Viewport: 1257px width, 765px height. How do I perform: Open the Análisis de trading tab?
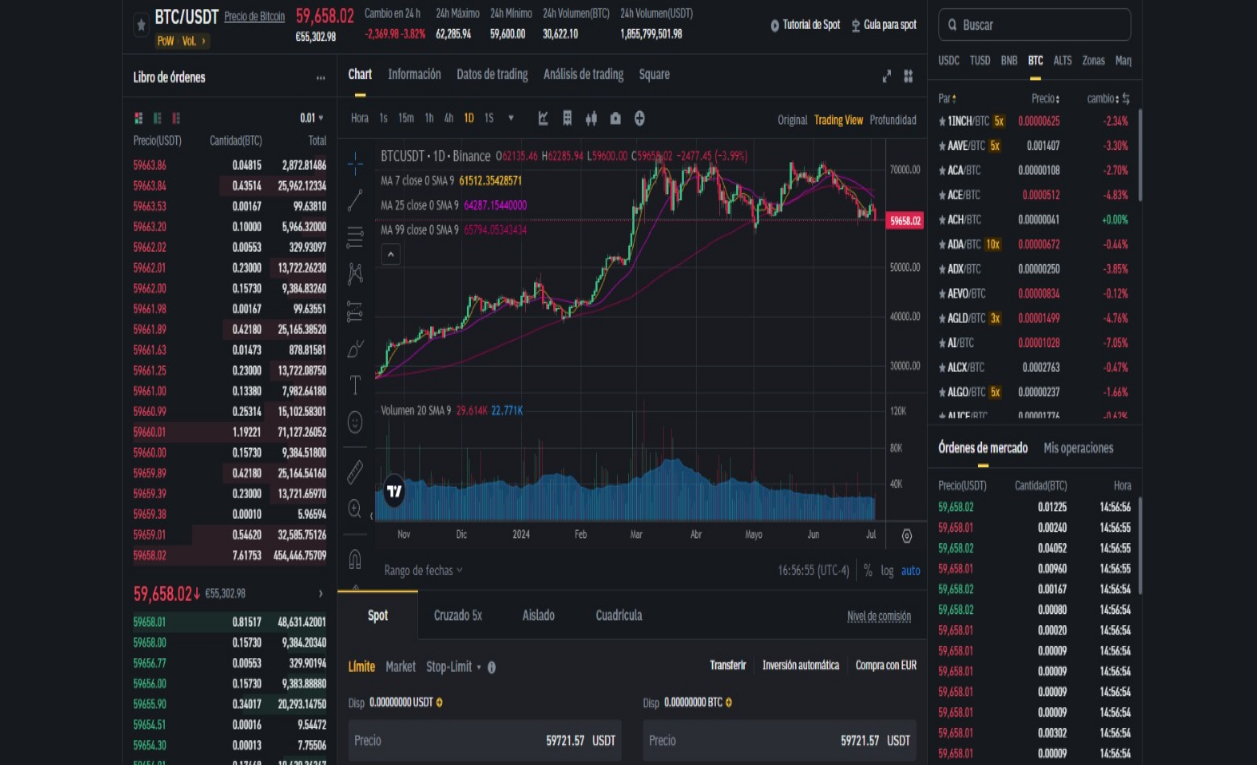point(583,75)
